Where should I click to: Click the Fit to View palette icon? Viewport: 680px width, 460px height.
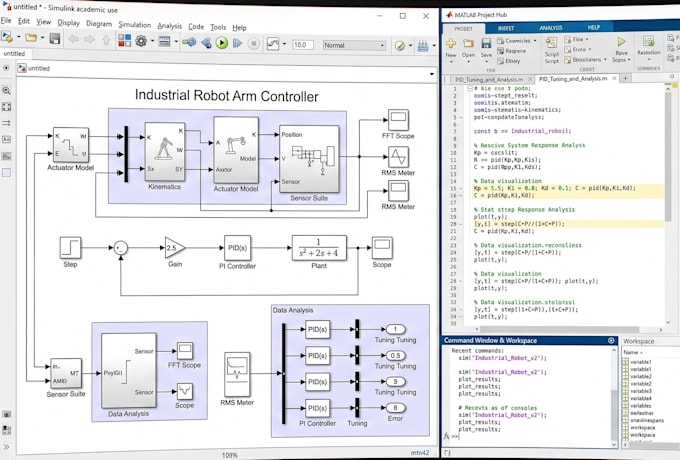[7, 107]
